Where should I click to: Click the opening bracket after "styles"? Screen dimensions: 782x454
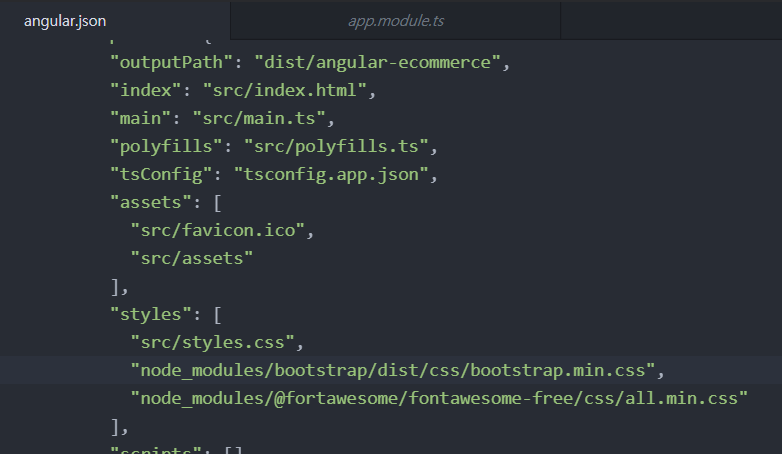[217, 315]
